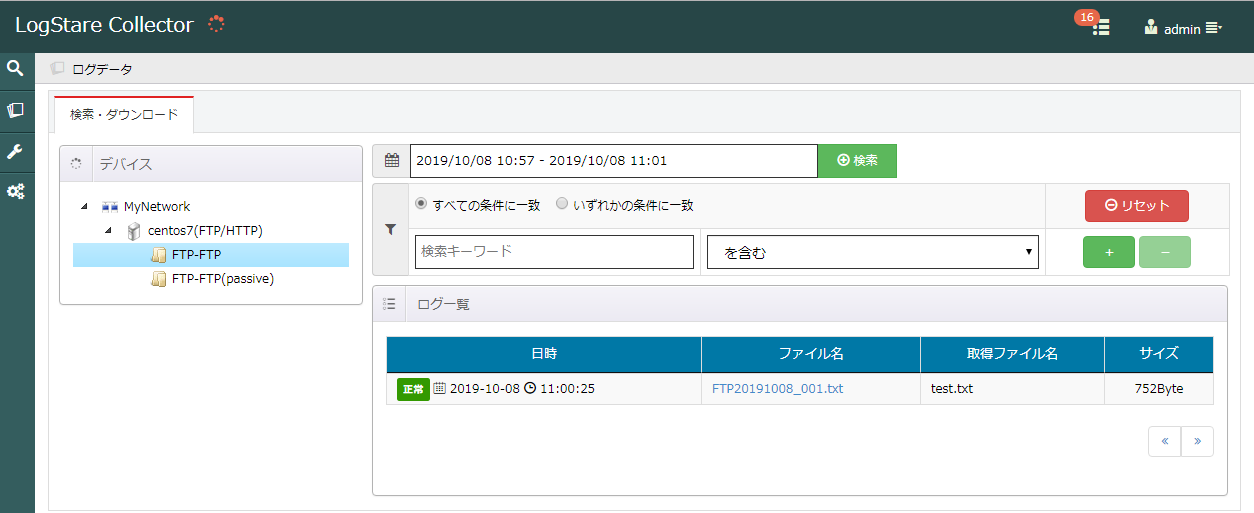Open the calendar date picker icon
Image resolution: width=1254 pixels, height=513 pixels.
[391, 160]
